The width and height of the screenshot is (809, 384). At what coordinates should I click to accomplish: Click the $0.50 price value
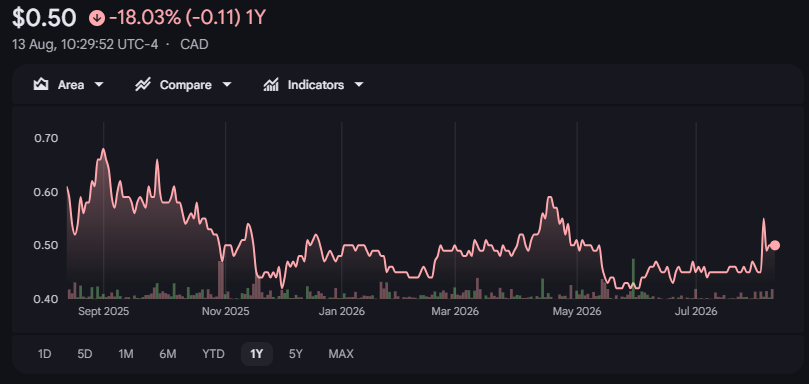[x=44, y=19]
